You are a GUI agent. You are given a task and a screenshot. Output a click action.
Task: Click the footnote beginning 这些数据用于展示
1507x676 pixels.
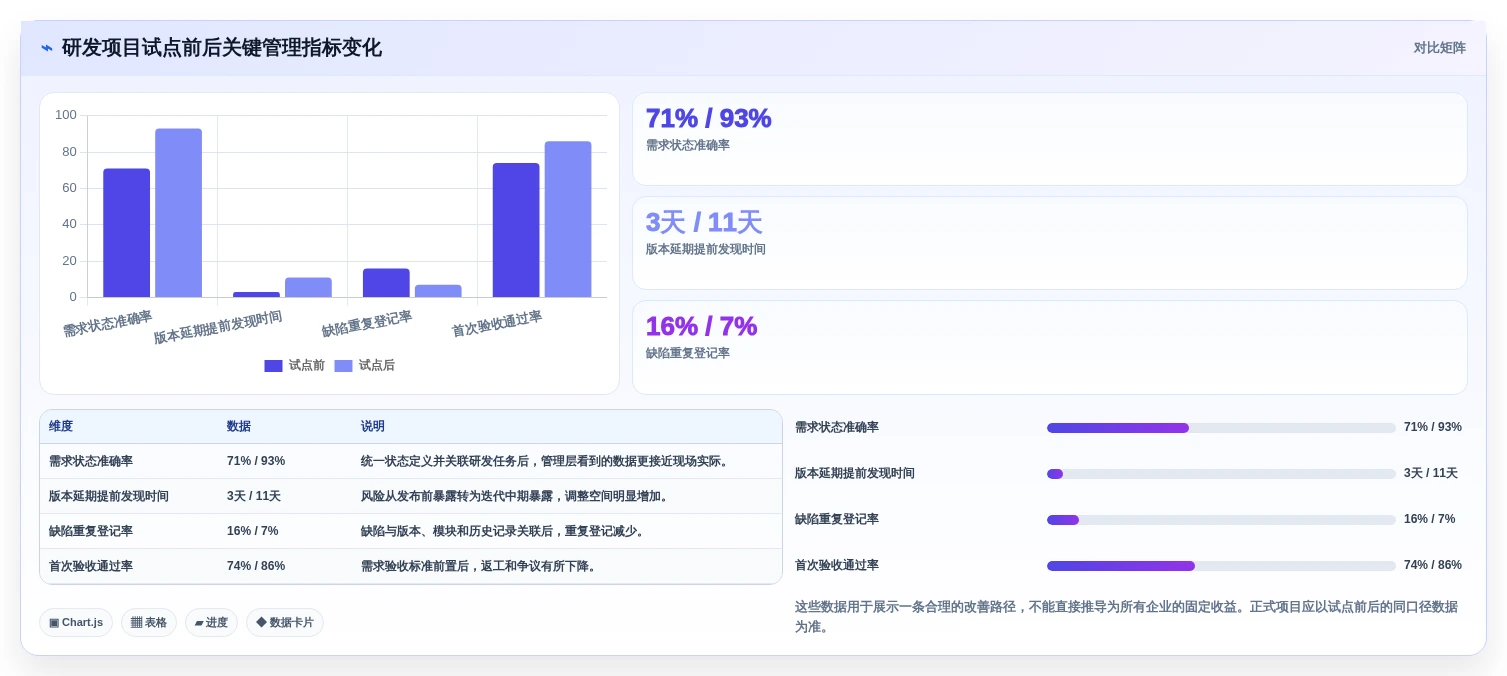point(1126,617)
